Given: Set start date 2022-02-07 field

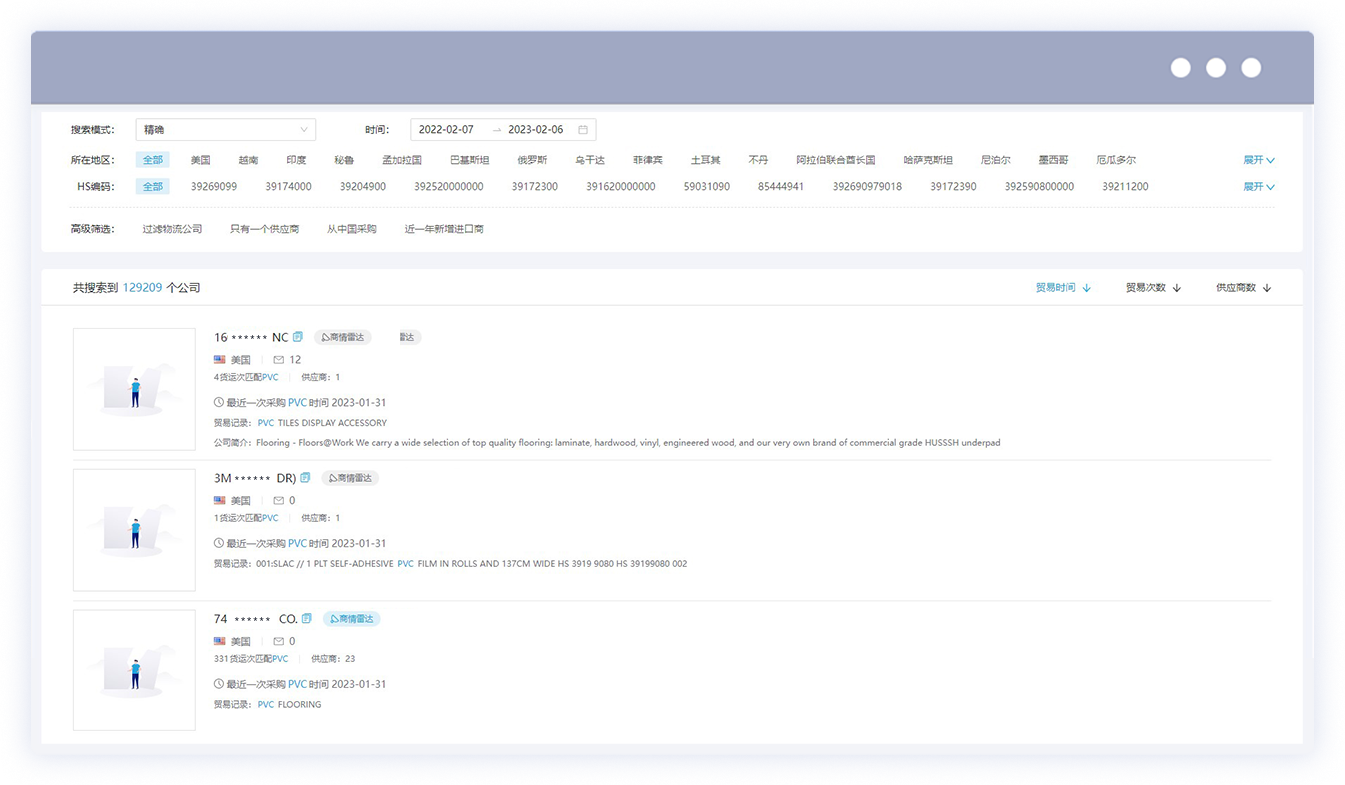Looking at the screenshot, I should pos(446,129).
